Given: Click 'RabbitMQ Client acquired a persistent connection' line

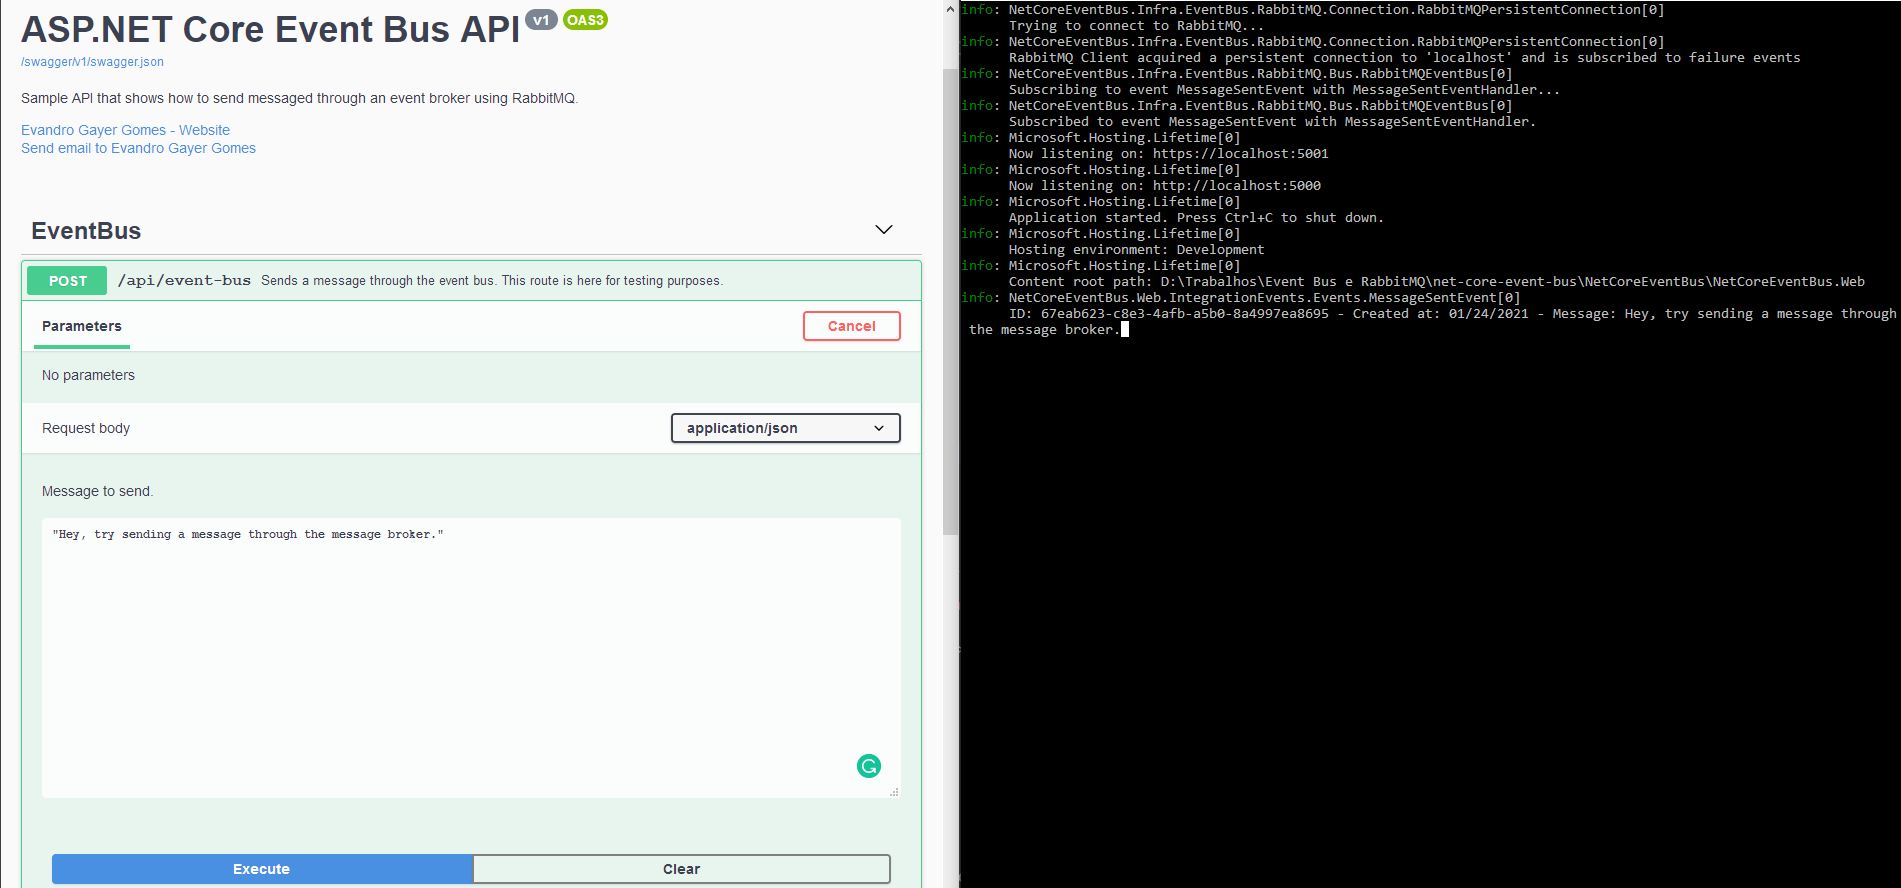Looking at the screenshot, I should 1404,58.
